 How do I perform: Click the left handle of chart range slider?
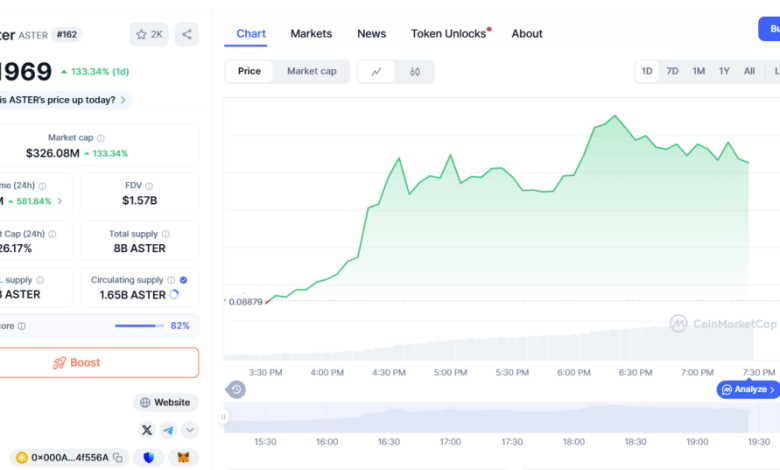point(224,417)
